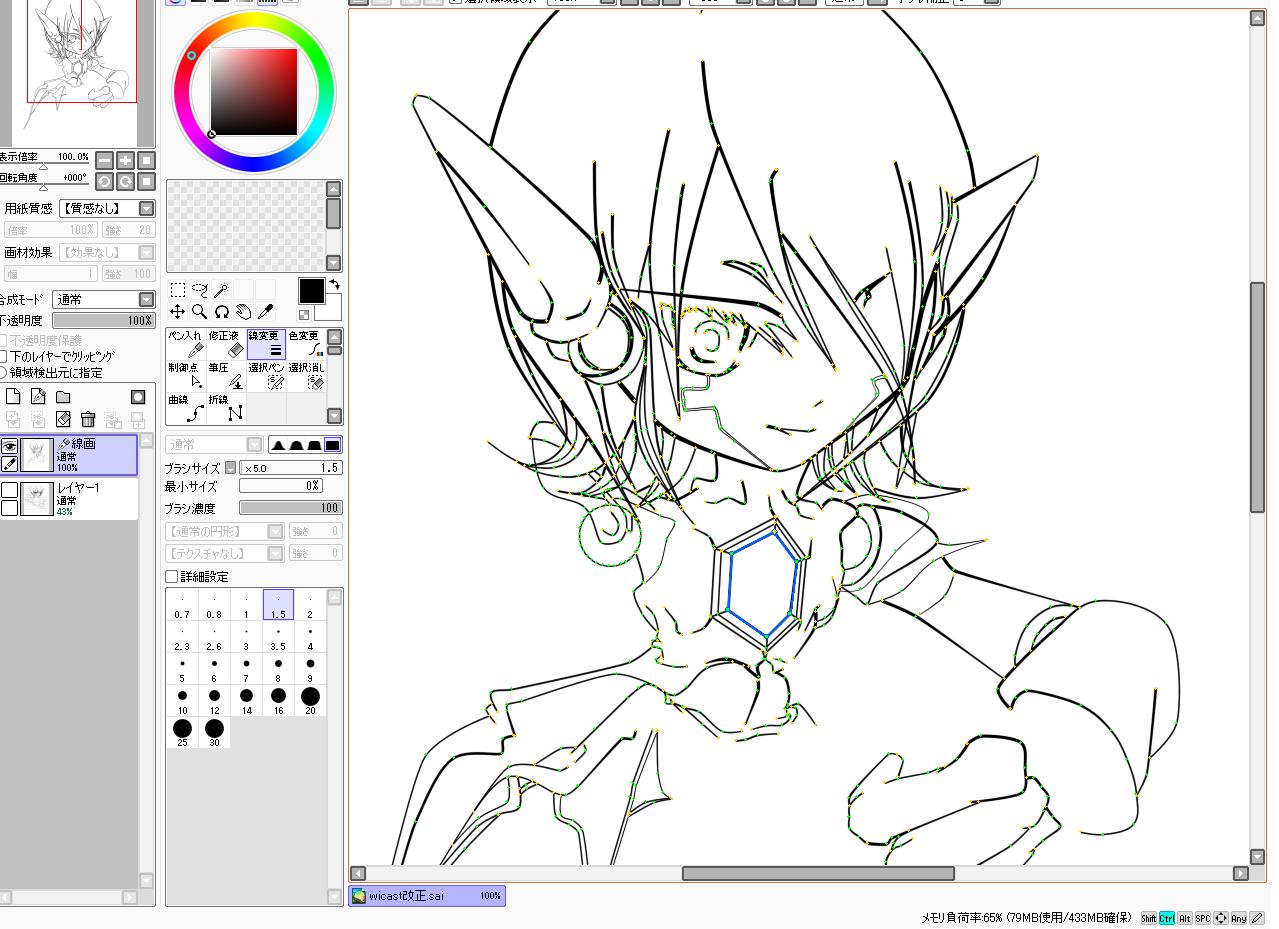
Task: Hide the 線画 layer eye icon
Action: click(9, 447)
